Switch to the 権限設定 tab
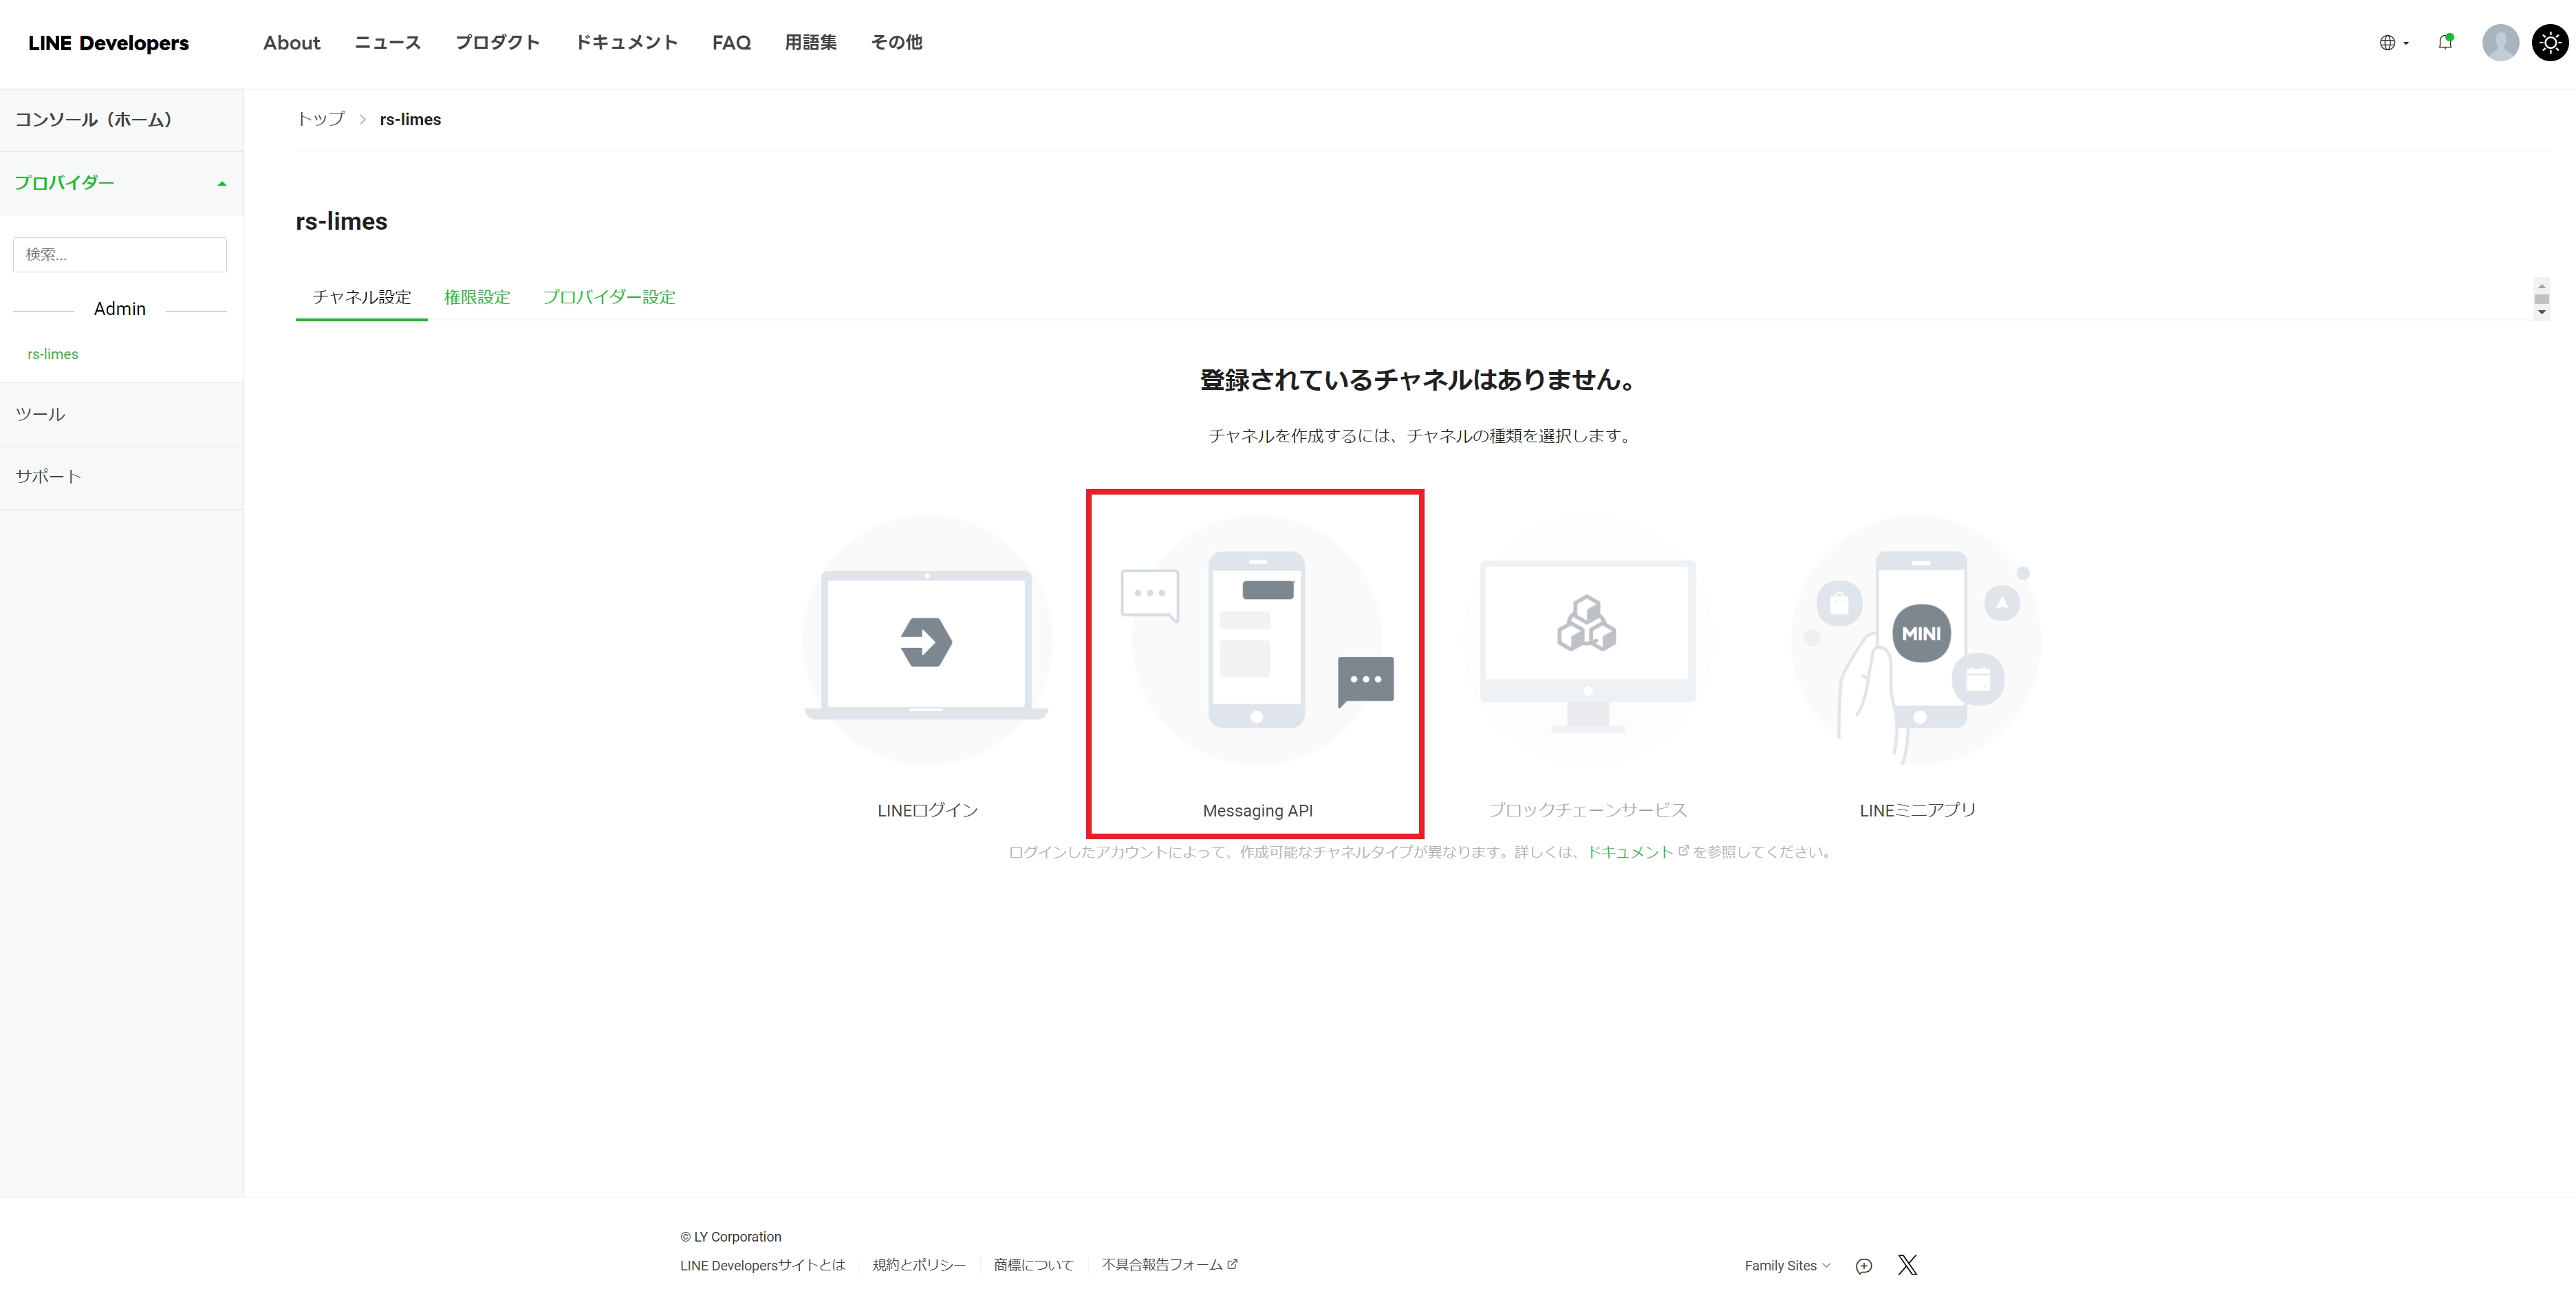This screenshot has width=2576, height=1300. click(x=477, y=297)
